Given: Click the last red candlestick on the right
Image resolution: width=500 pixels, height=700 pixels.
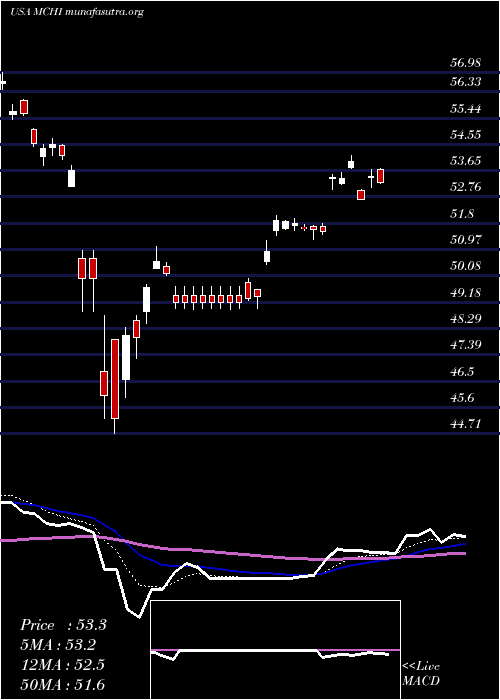Looking at the screenshot, I should click(x=380, y=176).
